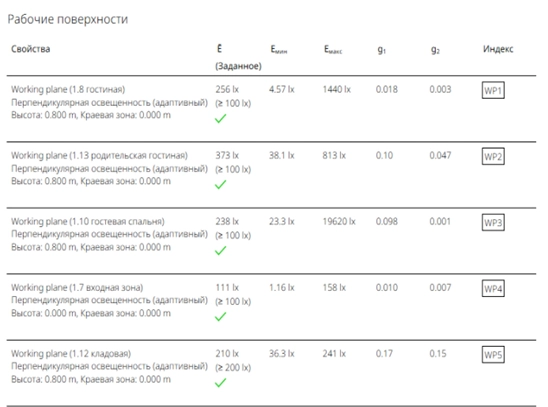Select Working plane (1.12 кладовая)

71,354
